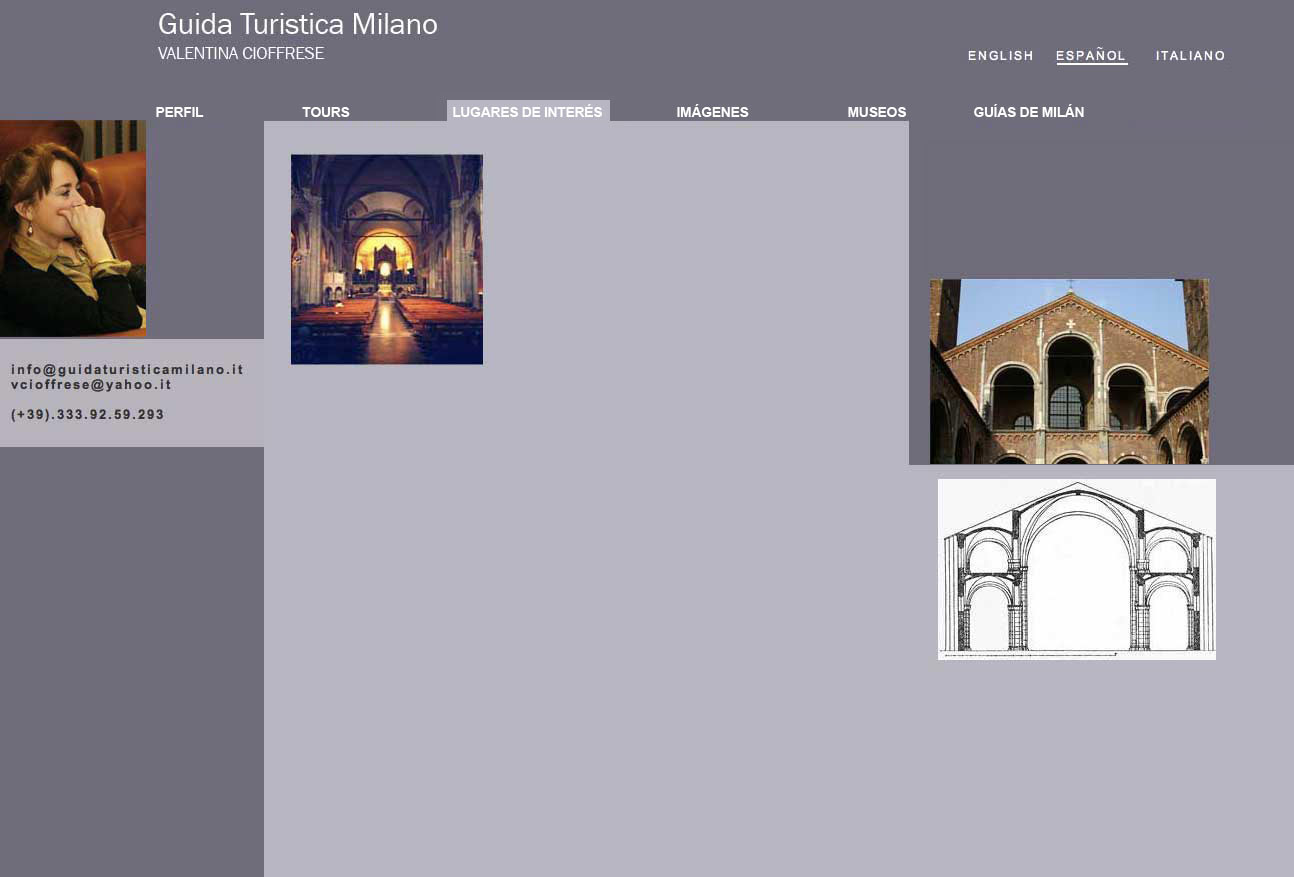View the brick basilica facade photo
This screenshot has width=1294, height=877.
point(1069,371)
